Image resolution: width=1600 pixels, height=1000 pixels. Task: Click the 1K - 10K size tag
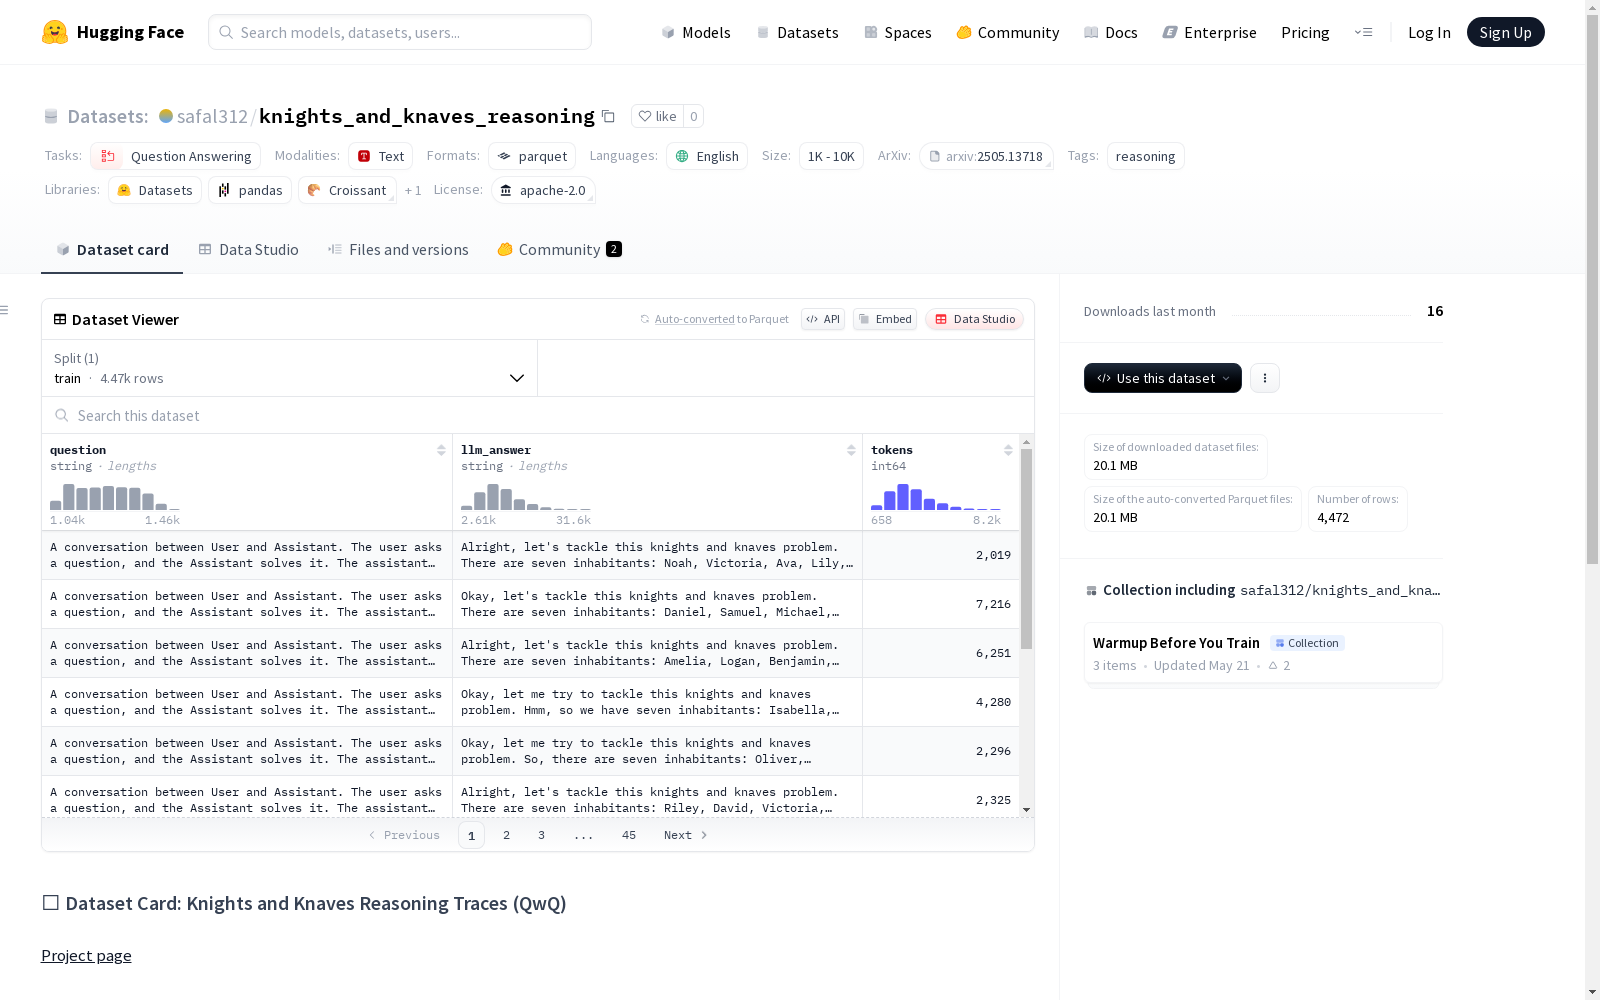831,156
